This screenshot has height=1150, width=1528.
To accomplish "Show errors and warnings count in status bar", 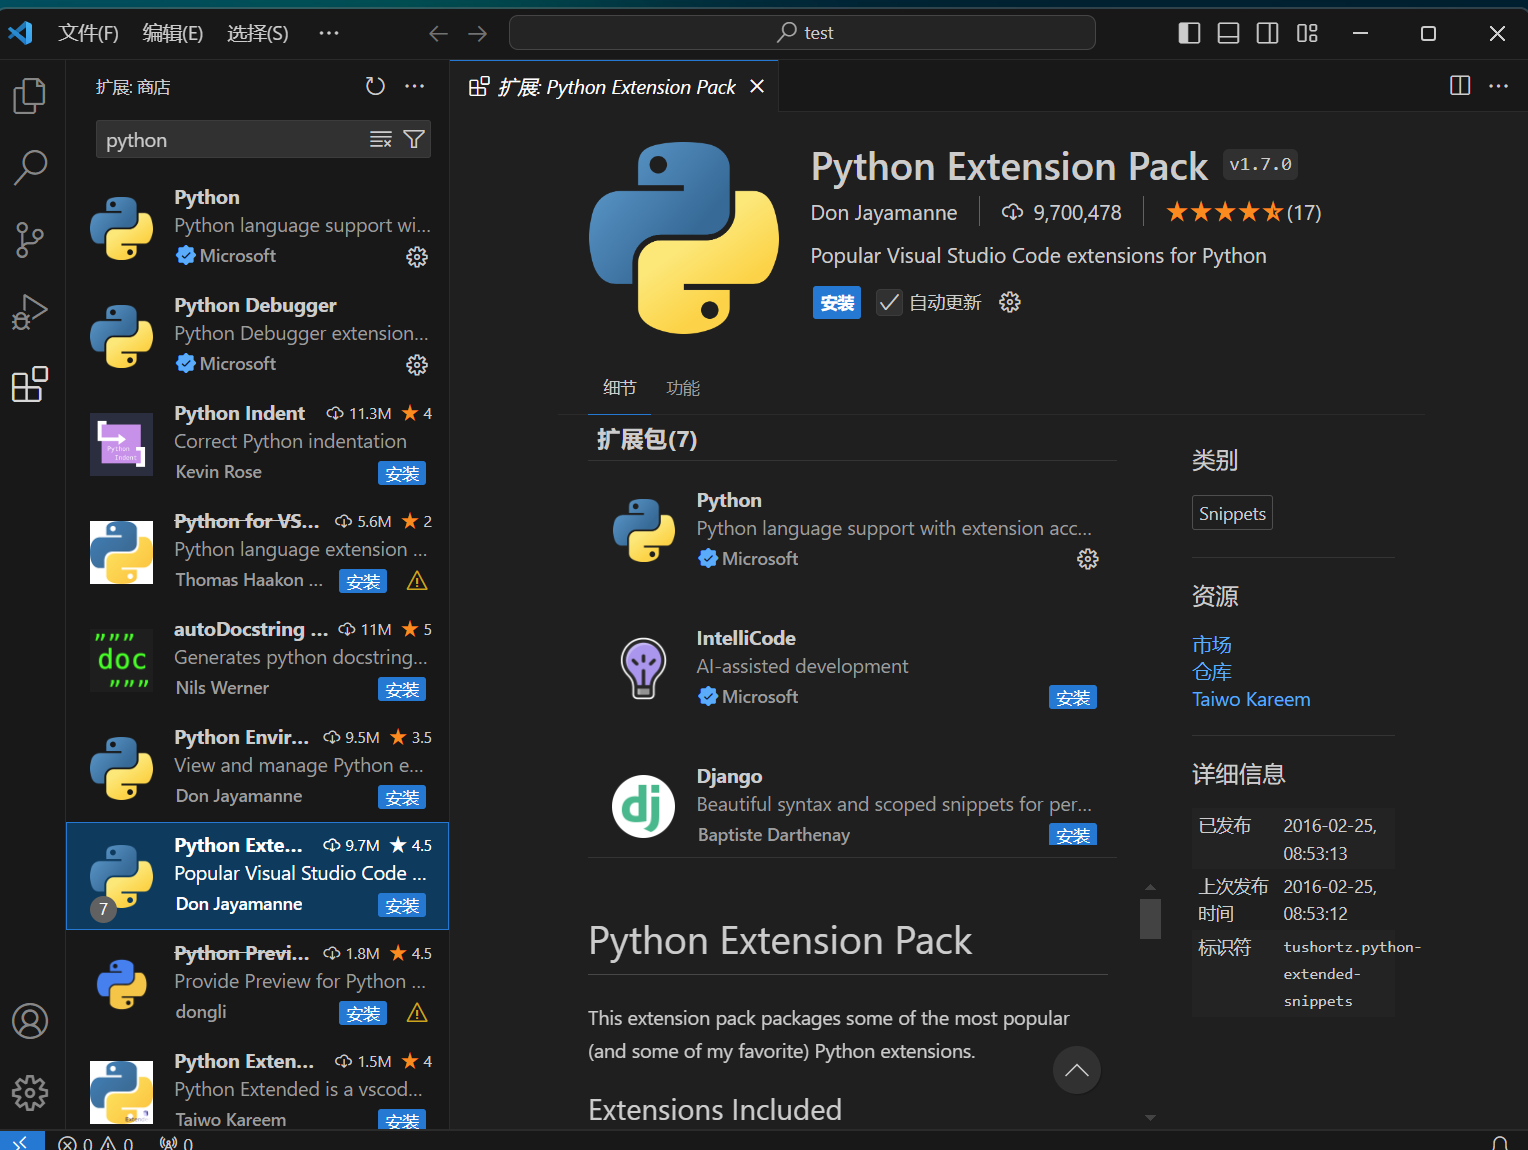I will pyautogui.click(x=96, y=1142).
